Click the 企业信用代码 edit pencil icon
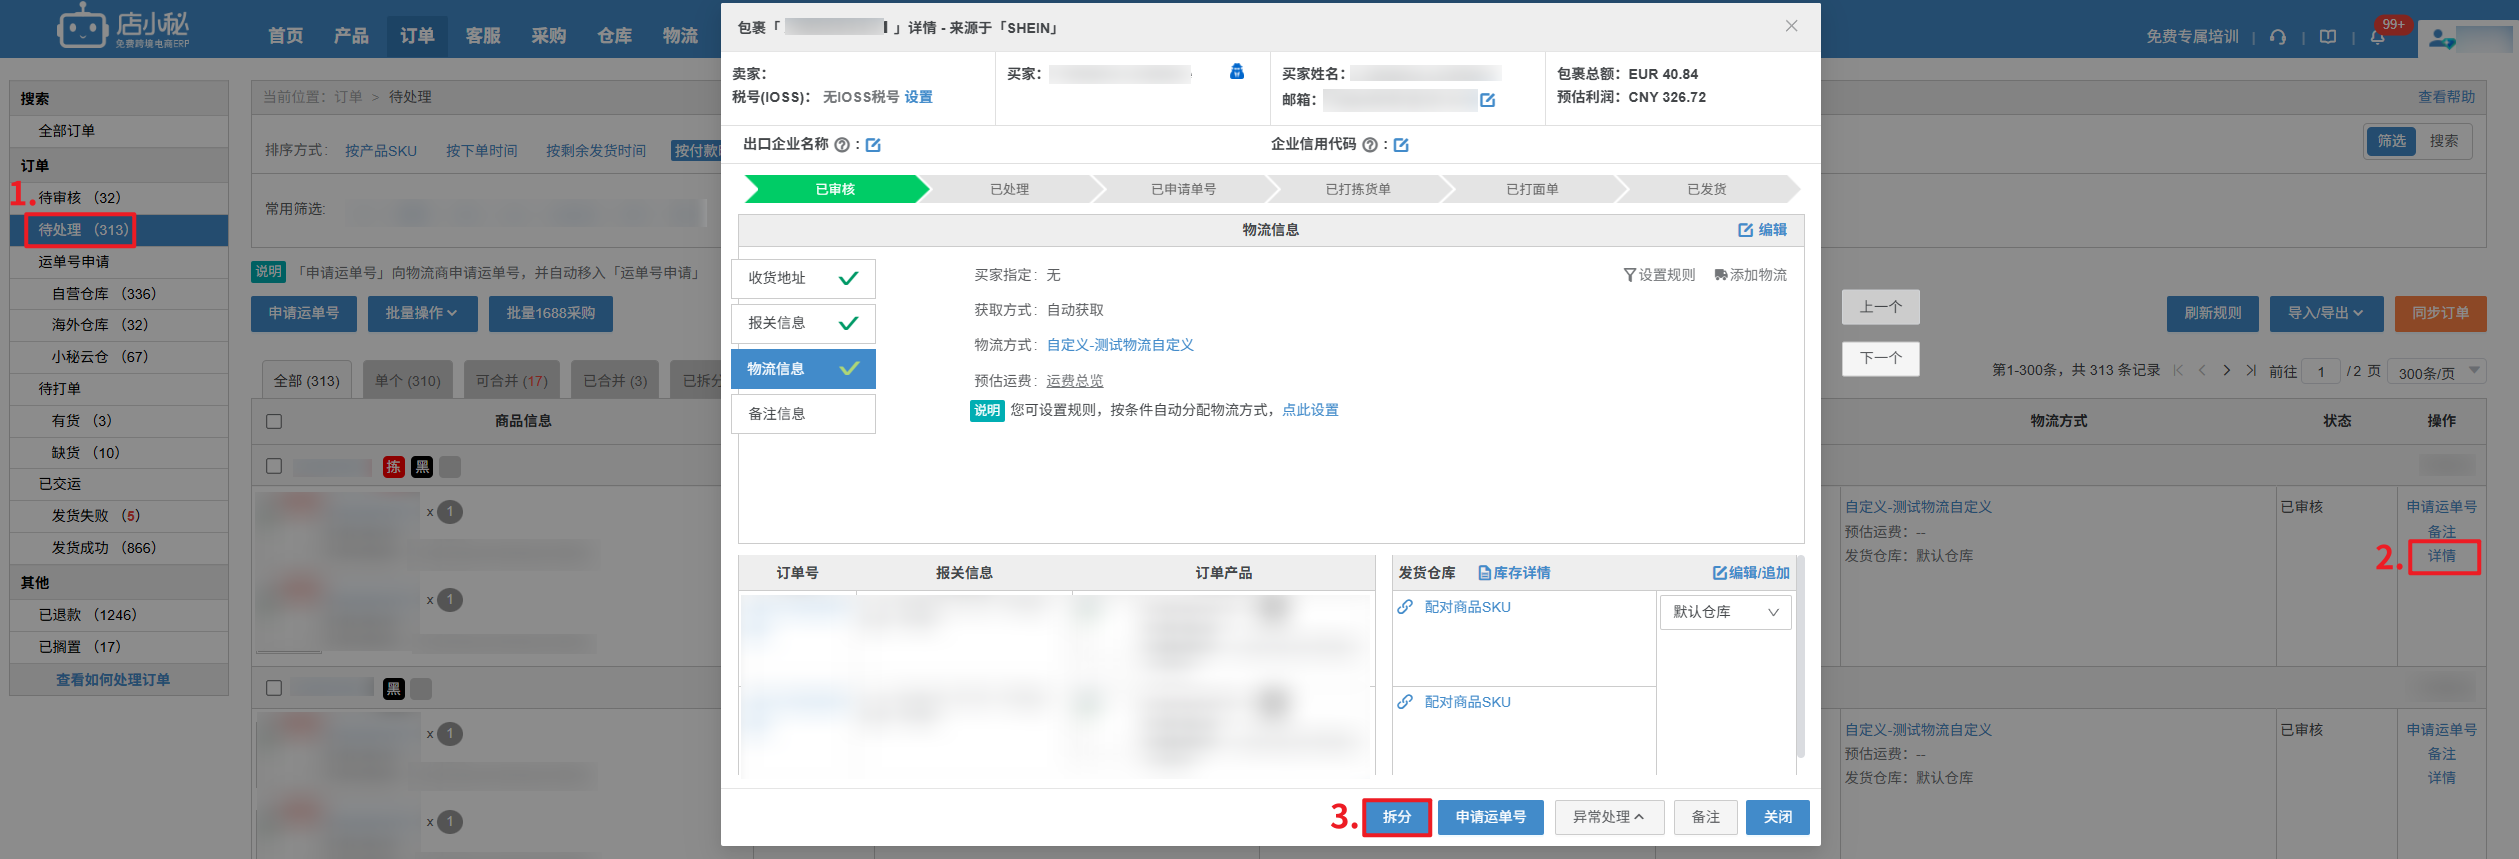Screen dimensions: 2519x859 click(1401, 145)
